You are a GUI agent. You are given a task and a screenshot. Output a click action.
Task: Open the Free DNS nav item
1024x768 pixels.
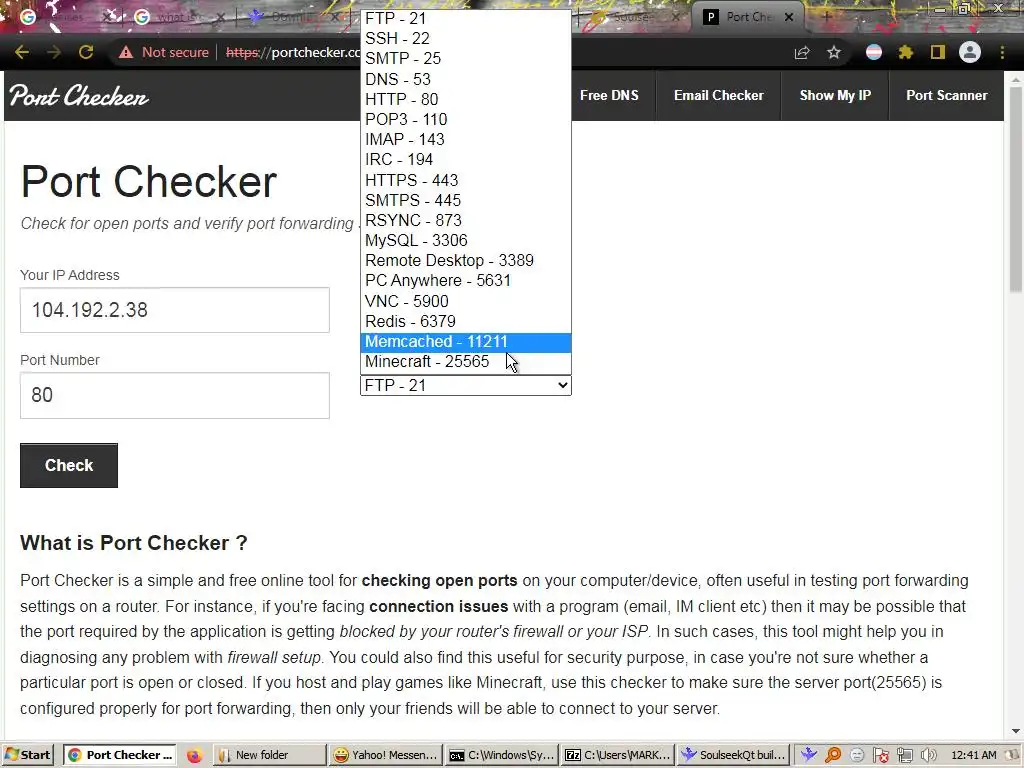[x=609, y=95]
